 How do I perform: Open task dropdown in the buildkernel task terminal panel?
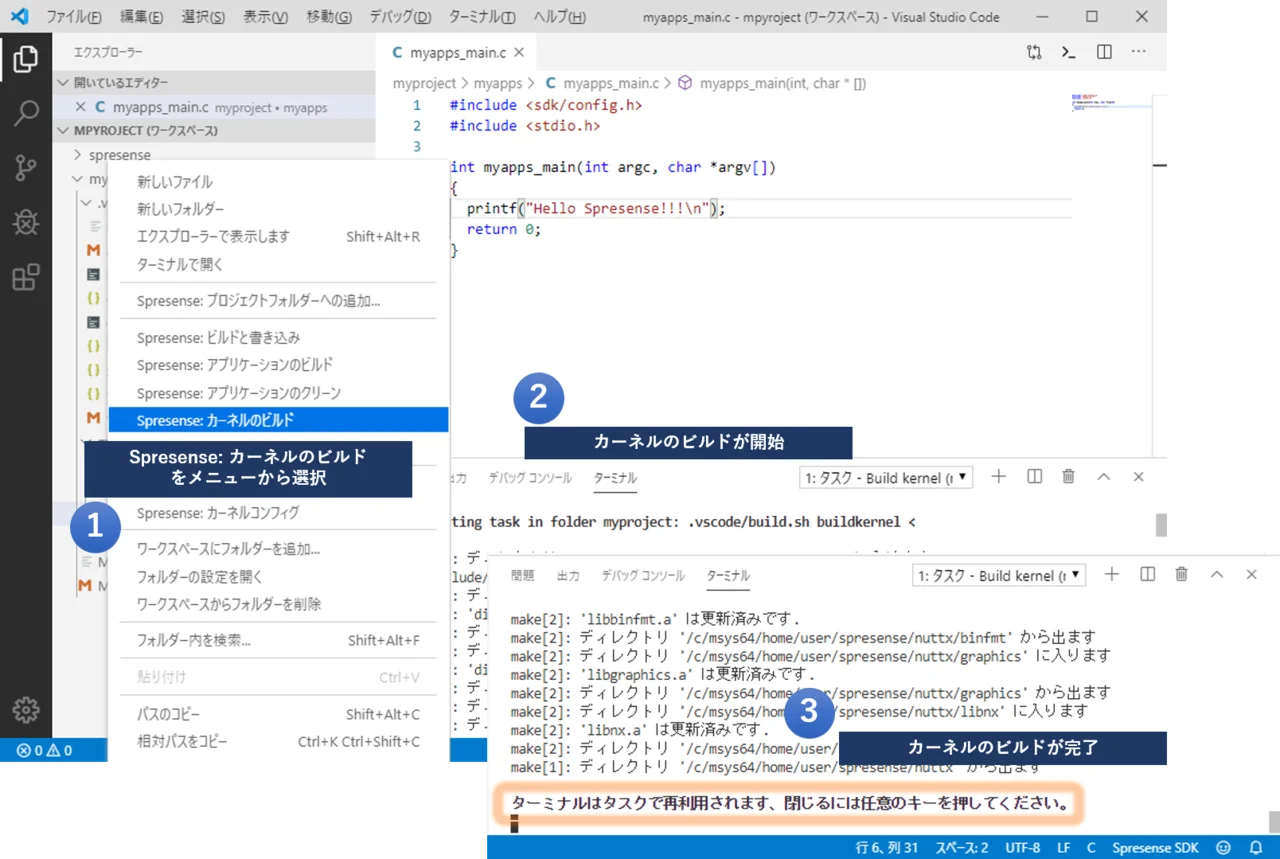[886, 478]
